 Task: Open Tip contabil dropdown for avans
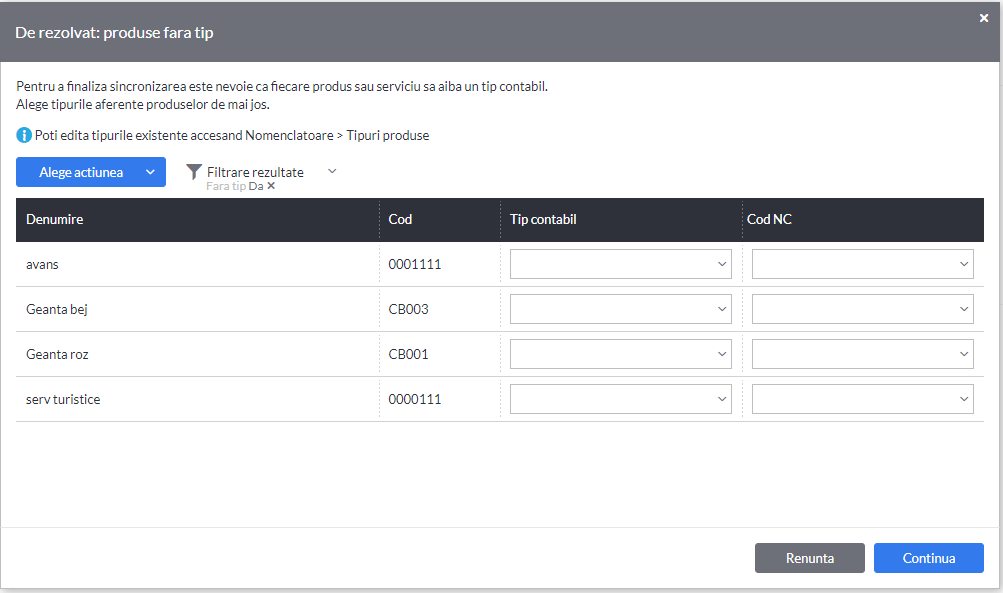[620, 264]
